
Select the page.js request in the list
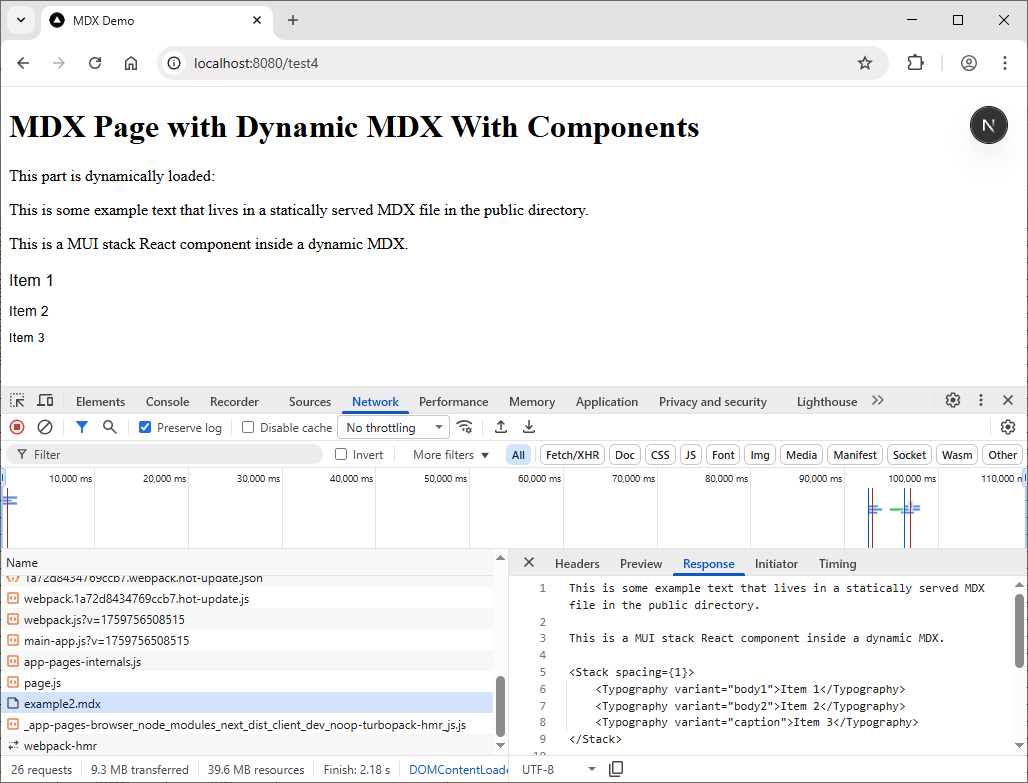tap(42, 683)
